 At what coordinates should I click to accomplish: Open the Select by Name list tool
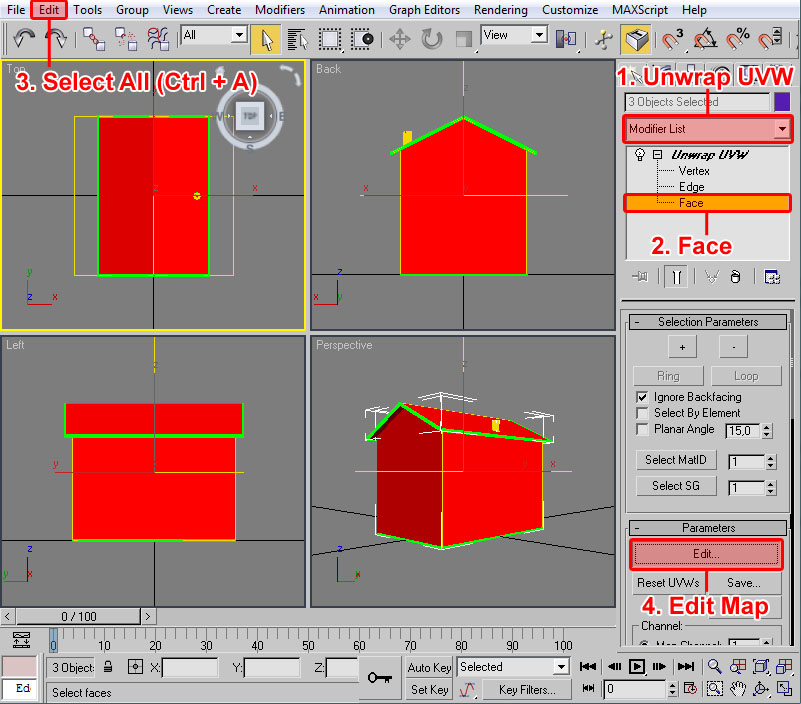[x=298, y=39]
